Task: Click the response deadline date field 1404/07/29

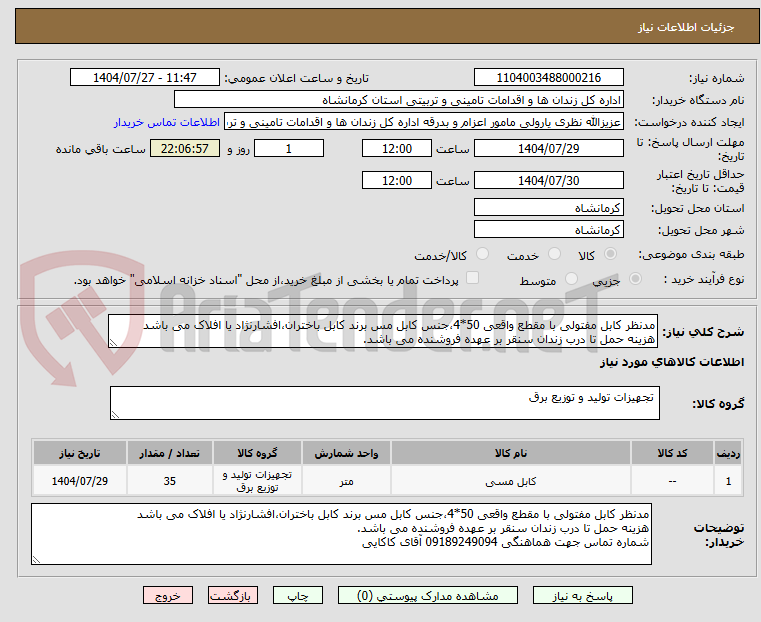Action: (x=548, y=148)
